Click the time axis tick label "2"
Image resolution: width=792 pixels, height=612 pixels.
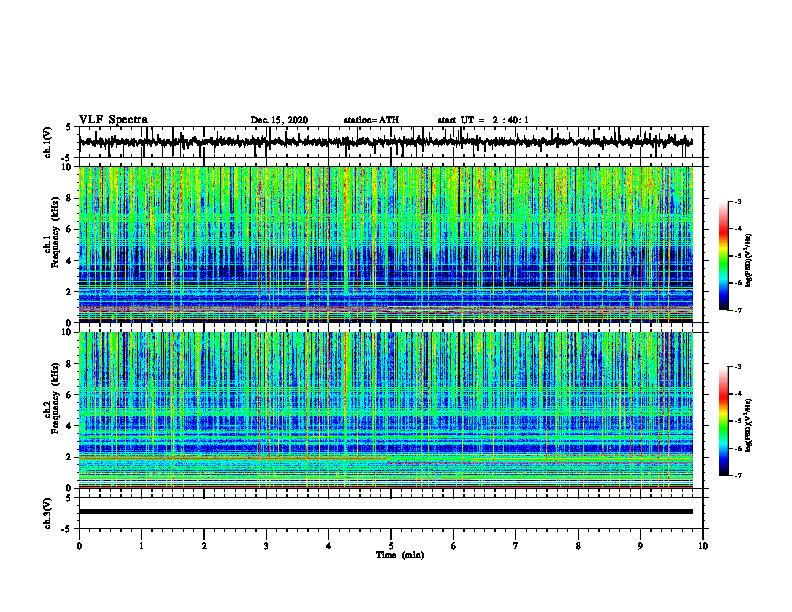click(204, 546)
